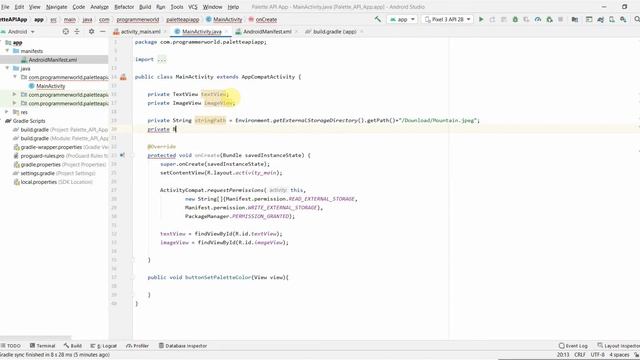Open the Terminal tool window
Viewport: 640px width, 360px height.
[x=42, y=346]
